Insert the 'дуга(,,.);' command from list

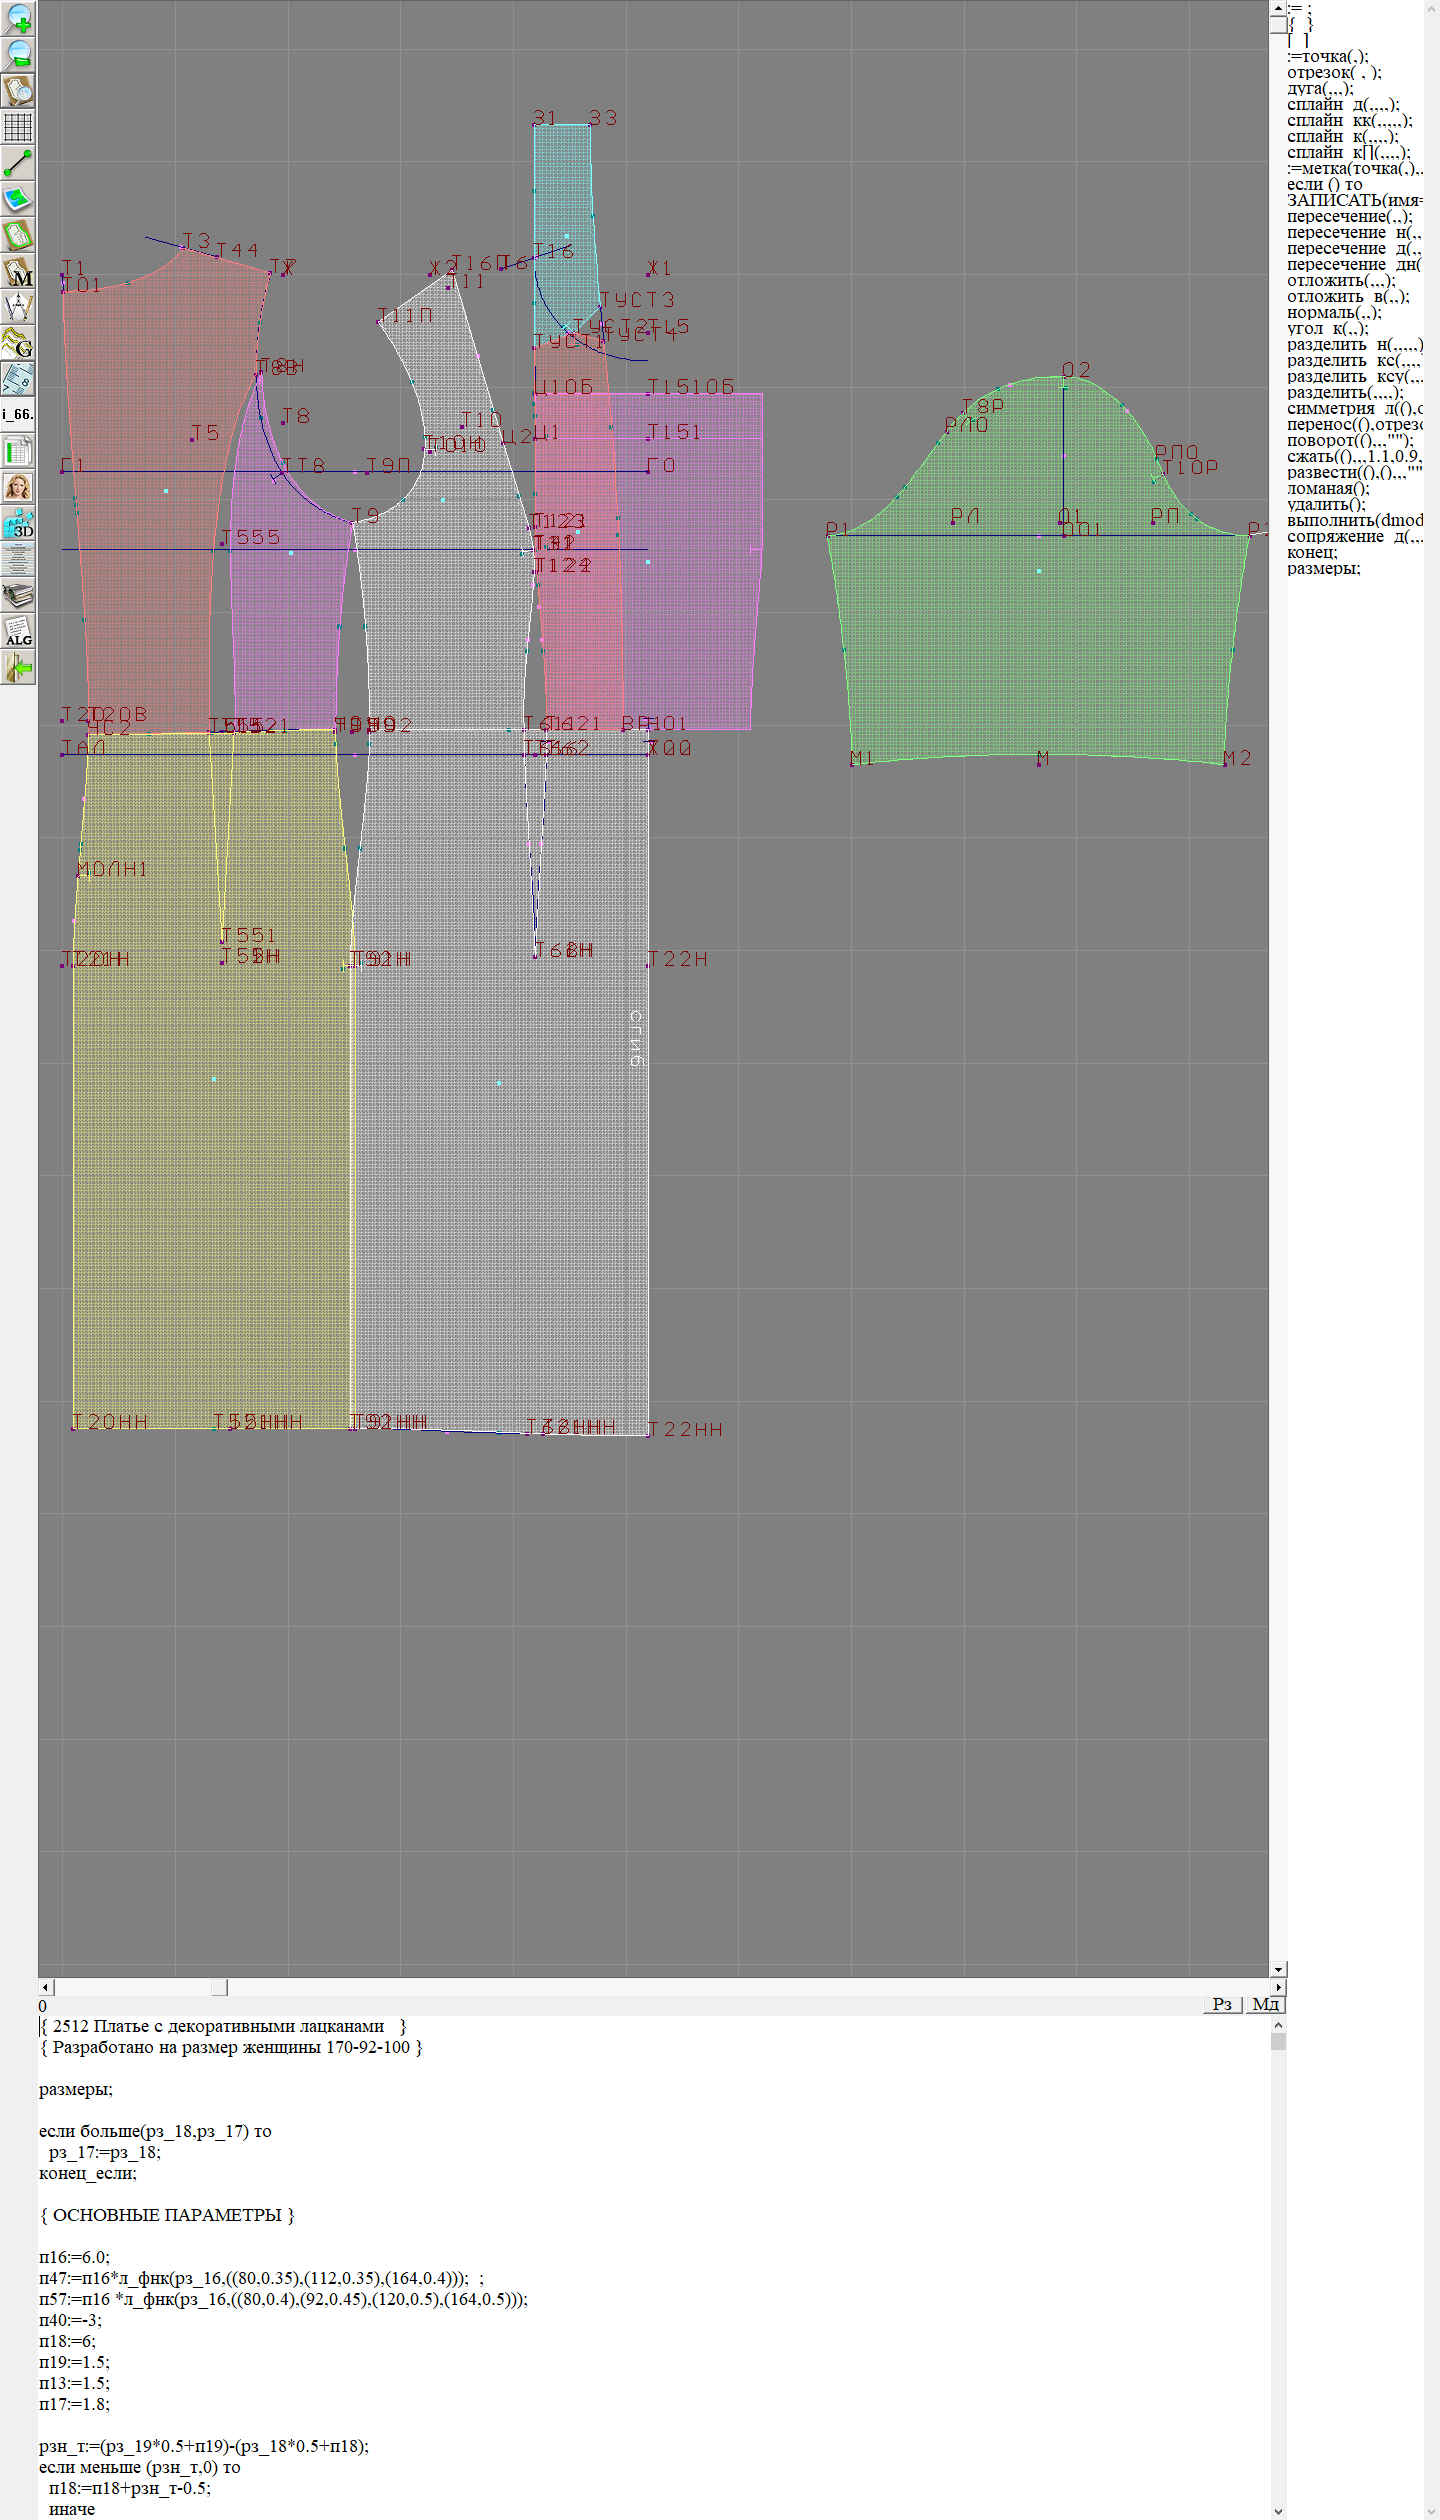(1320, 89)
